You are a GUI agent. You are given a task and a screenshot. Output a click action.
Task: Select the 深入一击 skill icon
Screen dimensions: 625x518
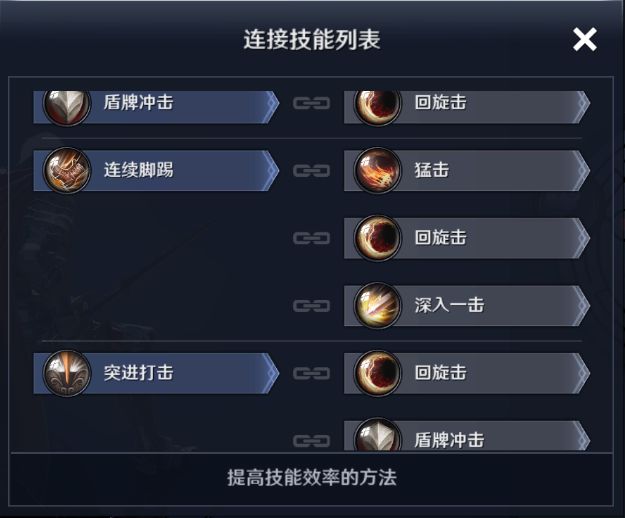pos(379,305)
